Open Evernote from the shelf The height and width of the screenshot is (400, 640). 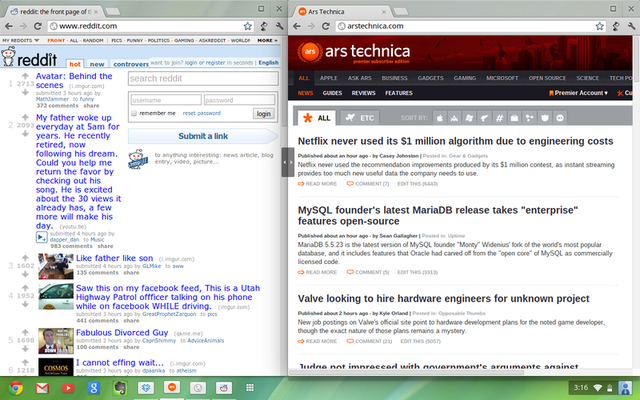pyautogui.click(x=120, y=388)
